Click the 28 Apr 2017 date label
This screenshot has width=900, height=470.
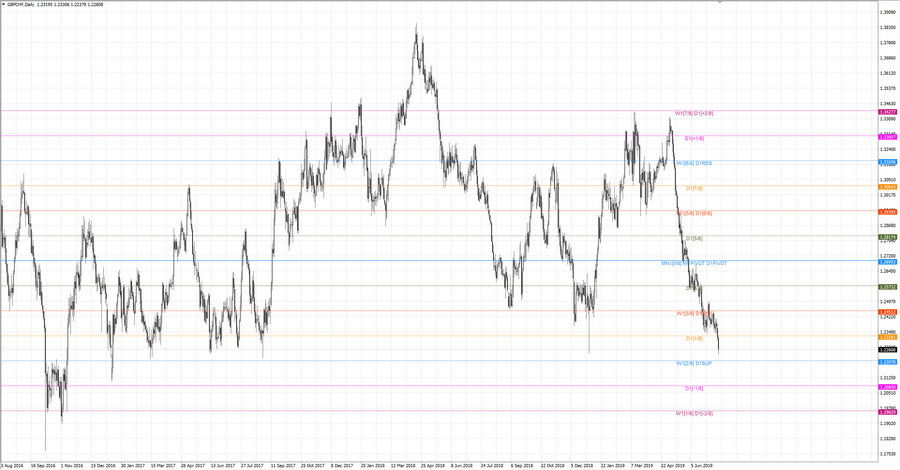pos(193,466)
